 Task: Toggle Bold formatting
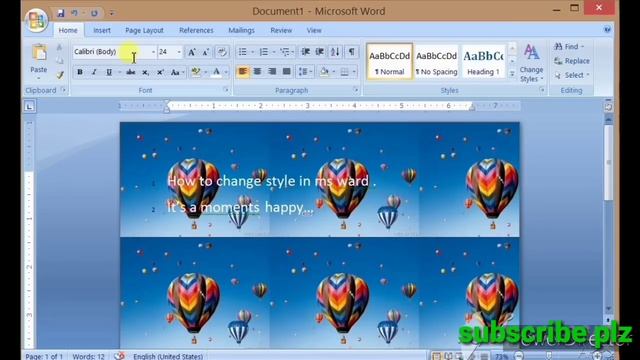point(80,72)
